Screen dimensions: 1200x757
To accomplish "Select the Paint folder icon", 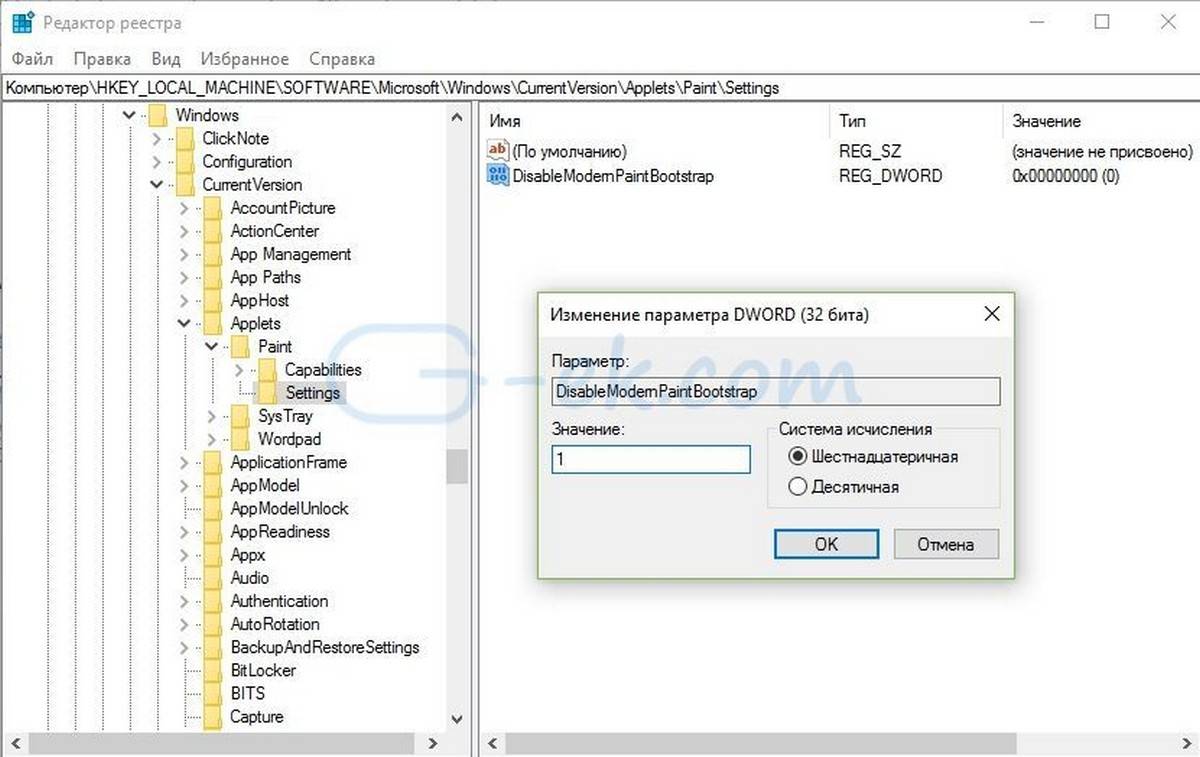I will pos(241,346).
